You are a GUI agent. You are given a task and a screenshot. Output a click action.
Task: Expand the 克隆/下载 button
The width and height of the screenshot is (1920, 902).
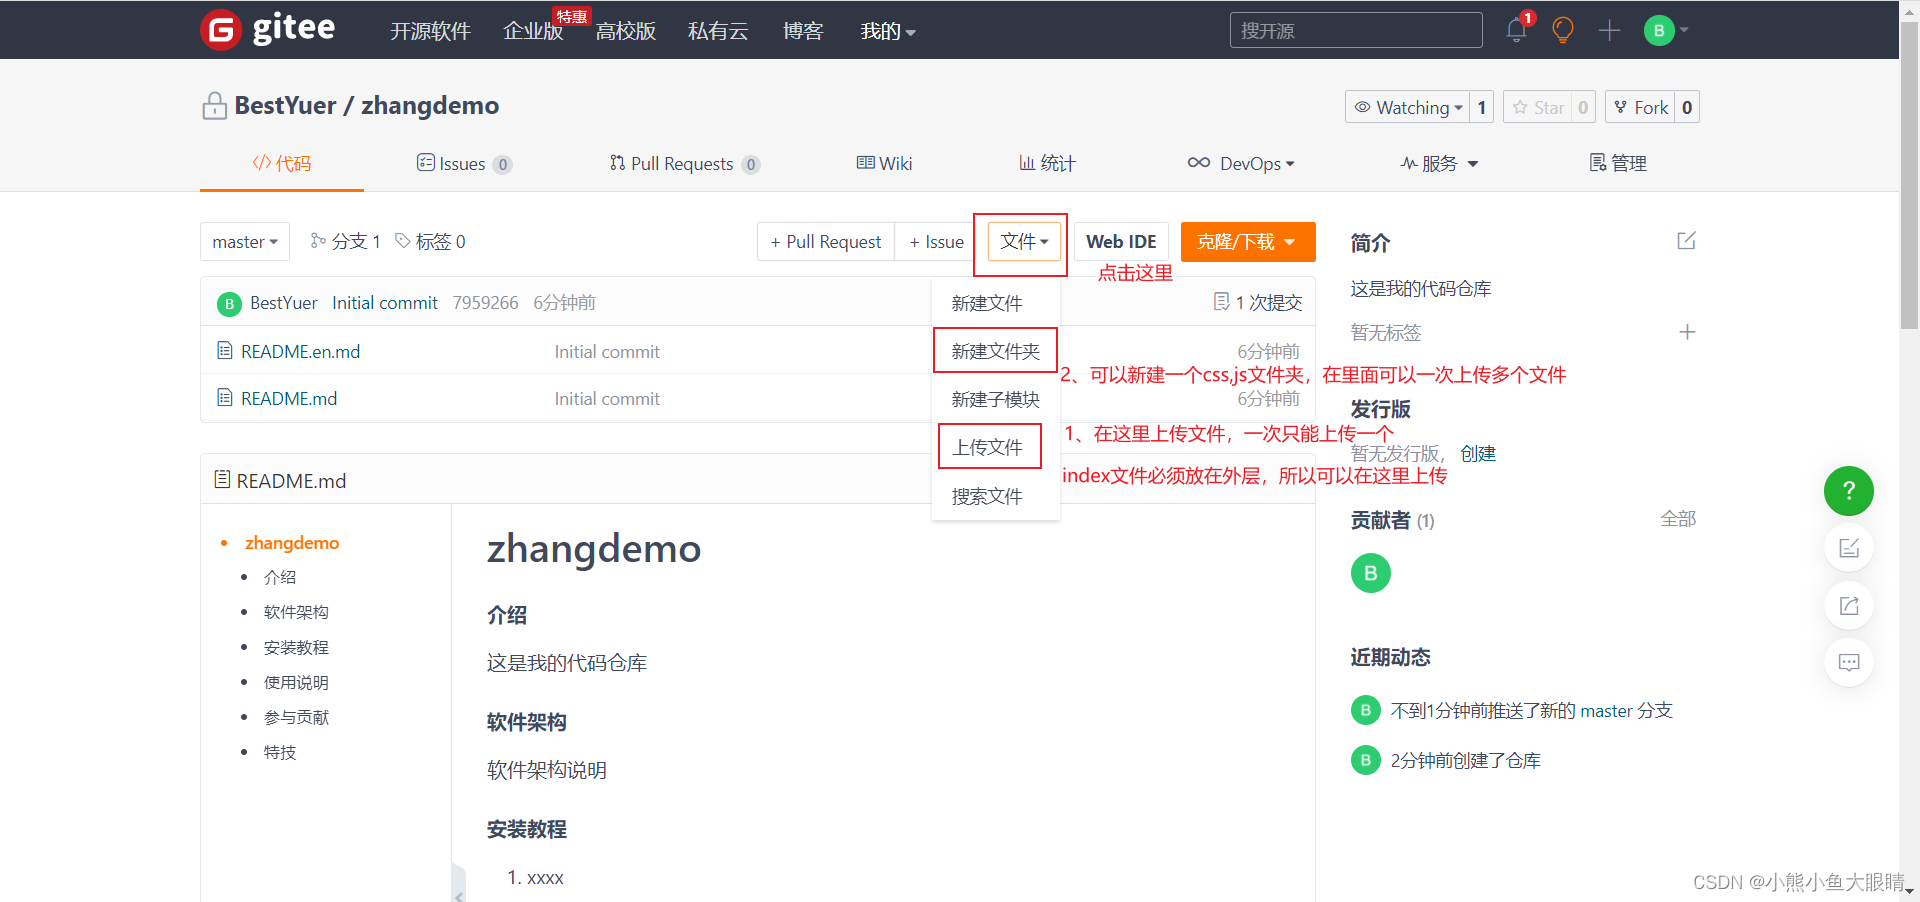pos(1248,241)
